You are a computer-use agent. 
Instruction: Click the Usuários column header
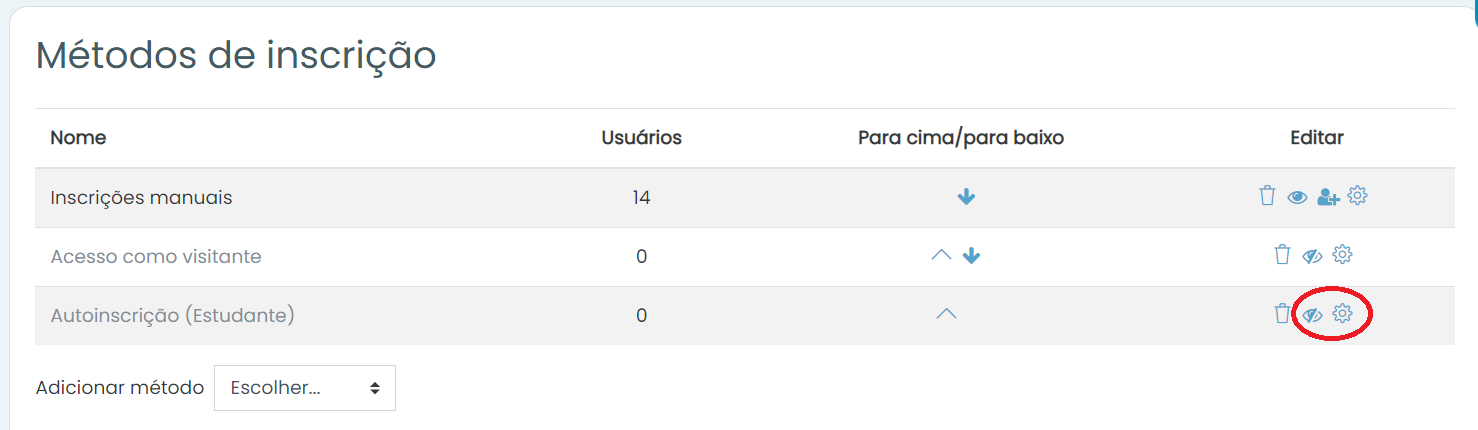641,138
